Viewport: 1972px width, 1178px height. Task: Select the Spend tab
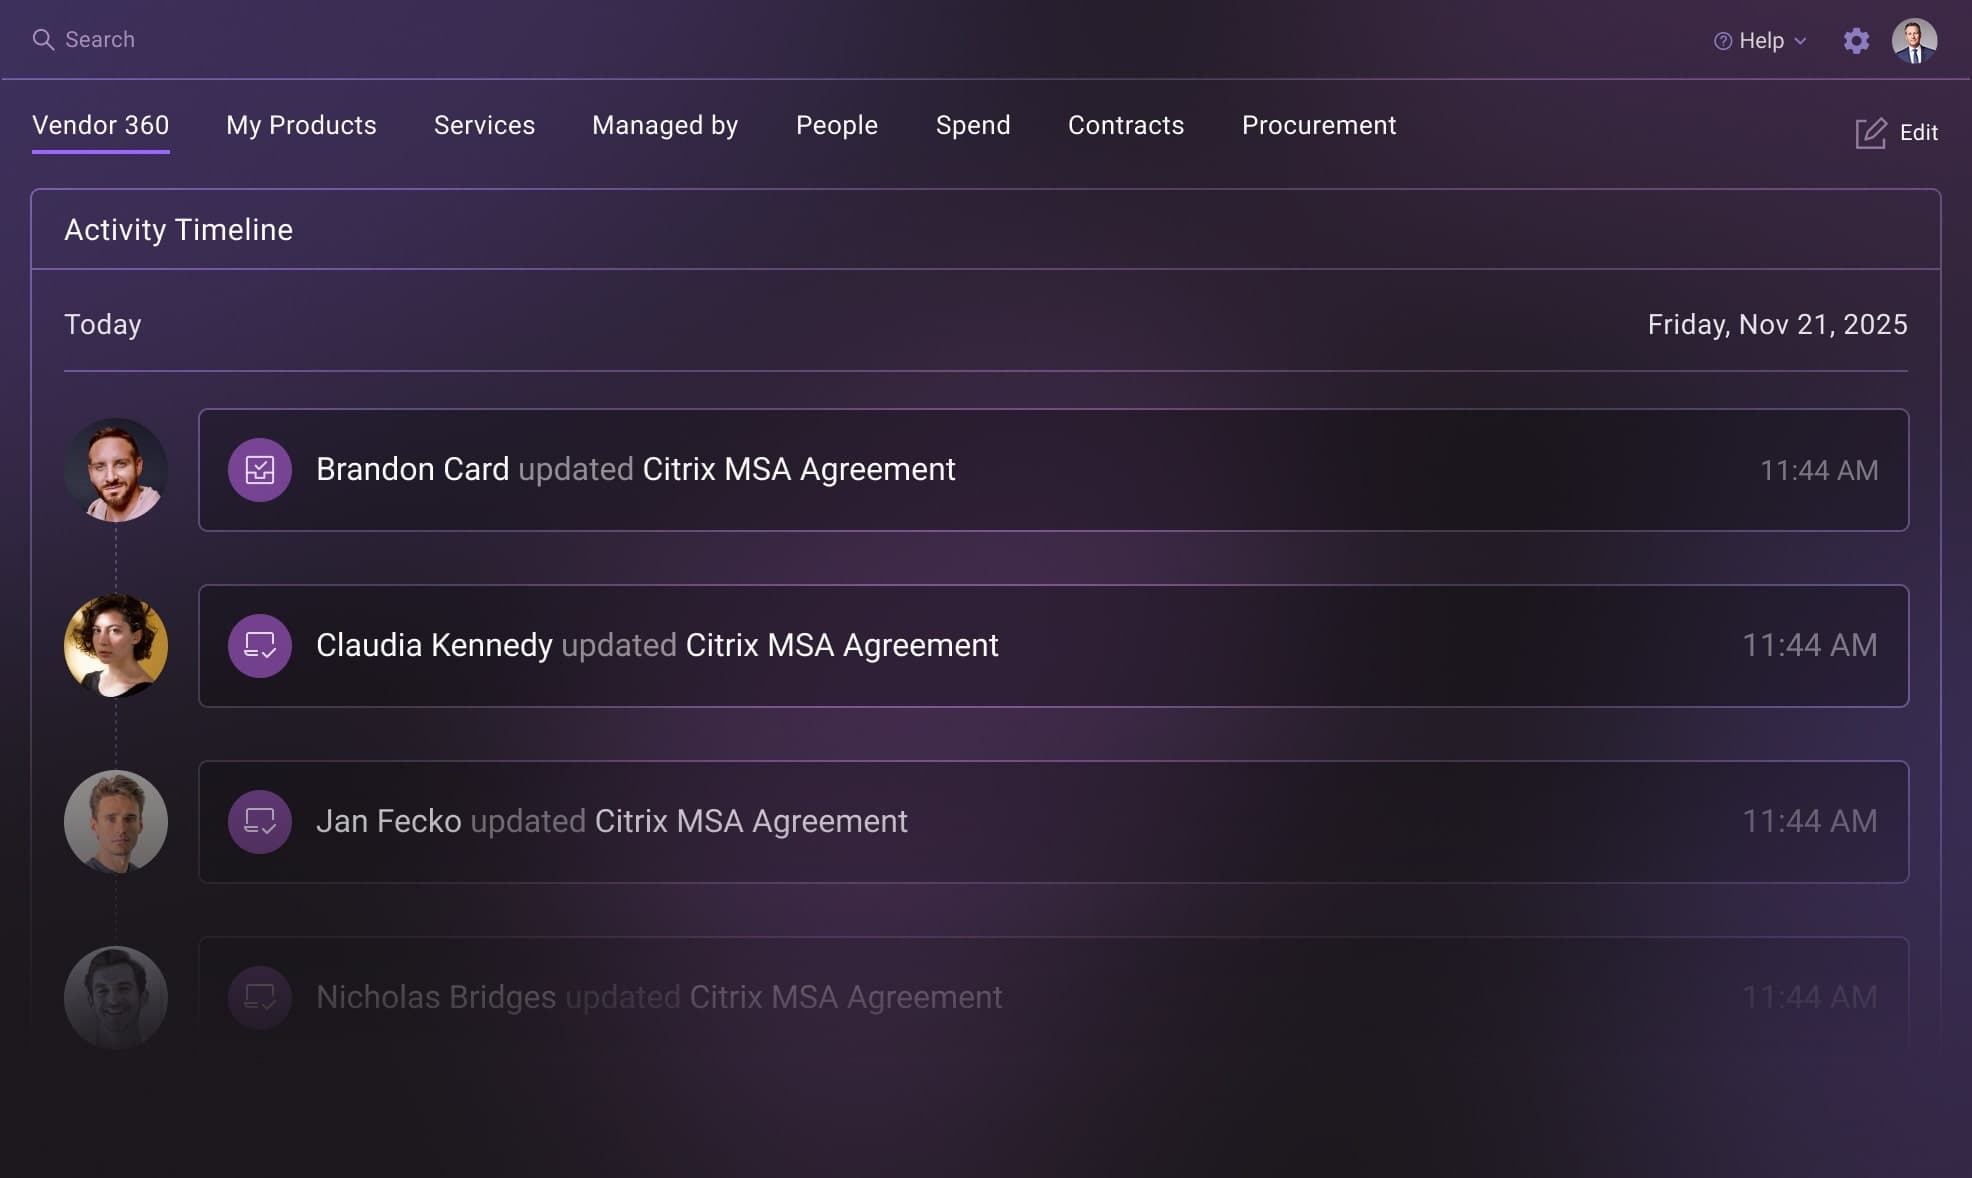pos(972,125)
